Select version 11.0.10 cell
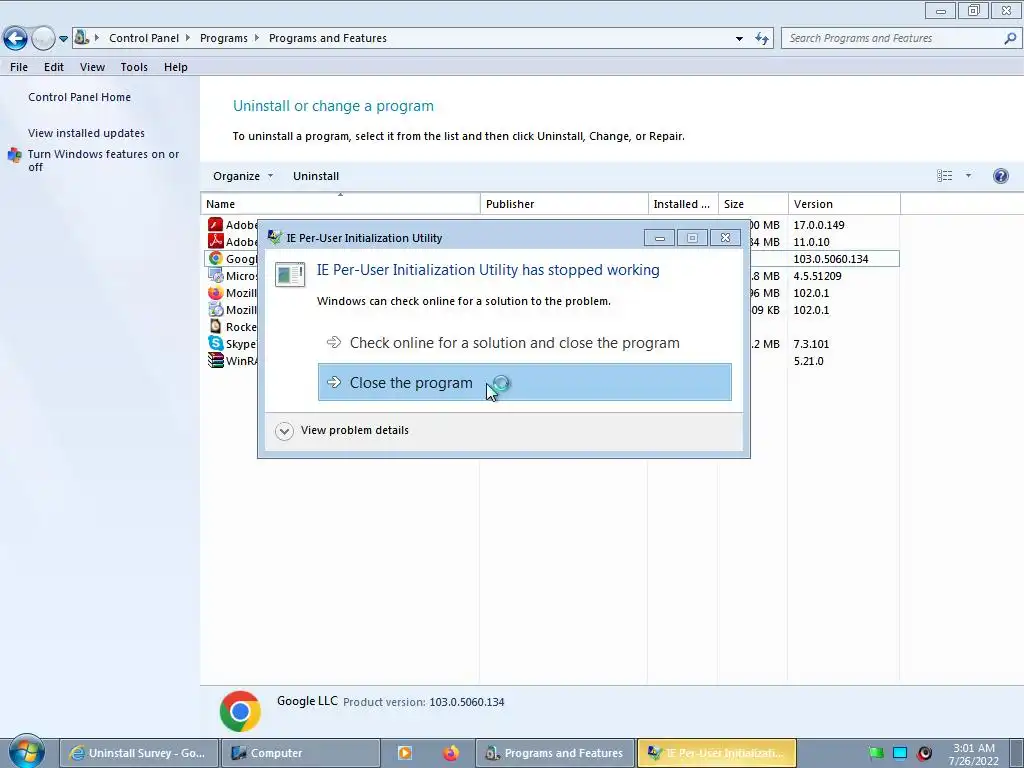 coord(811,242)
